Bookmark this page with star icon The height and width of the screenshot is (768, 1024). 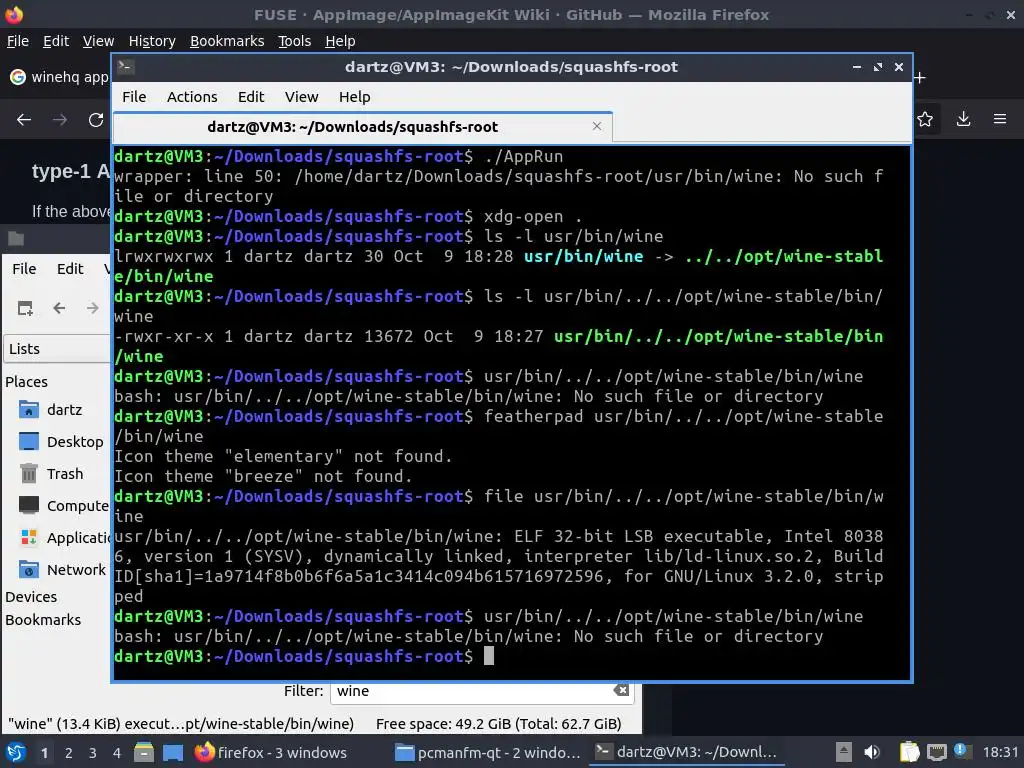[x=925, y=119]
